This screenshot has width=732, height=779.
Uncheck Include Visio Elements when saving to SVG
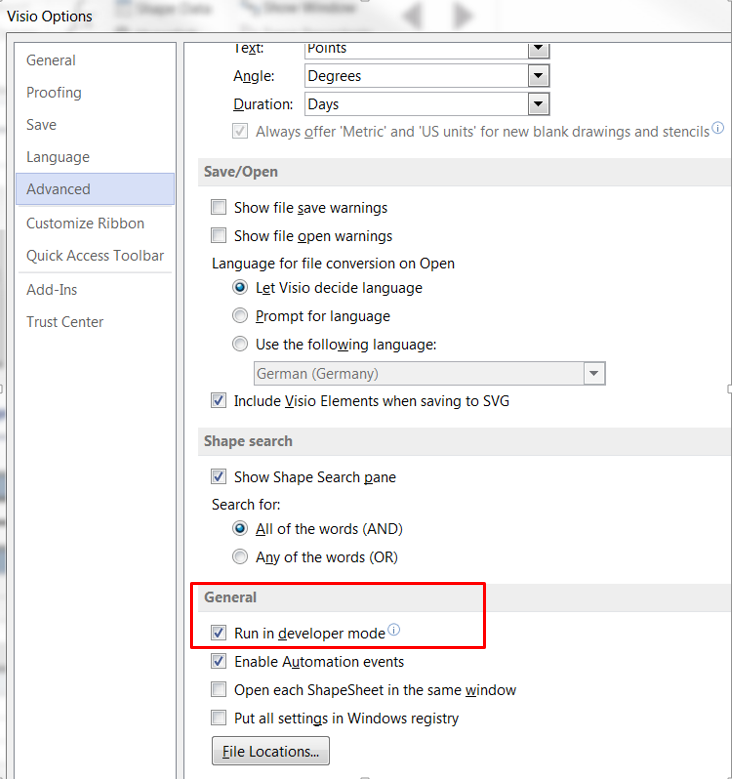pyautogui.click(x=219, y=400)
